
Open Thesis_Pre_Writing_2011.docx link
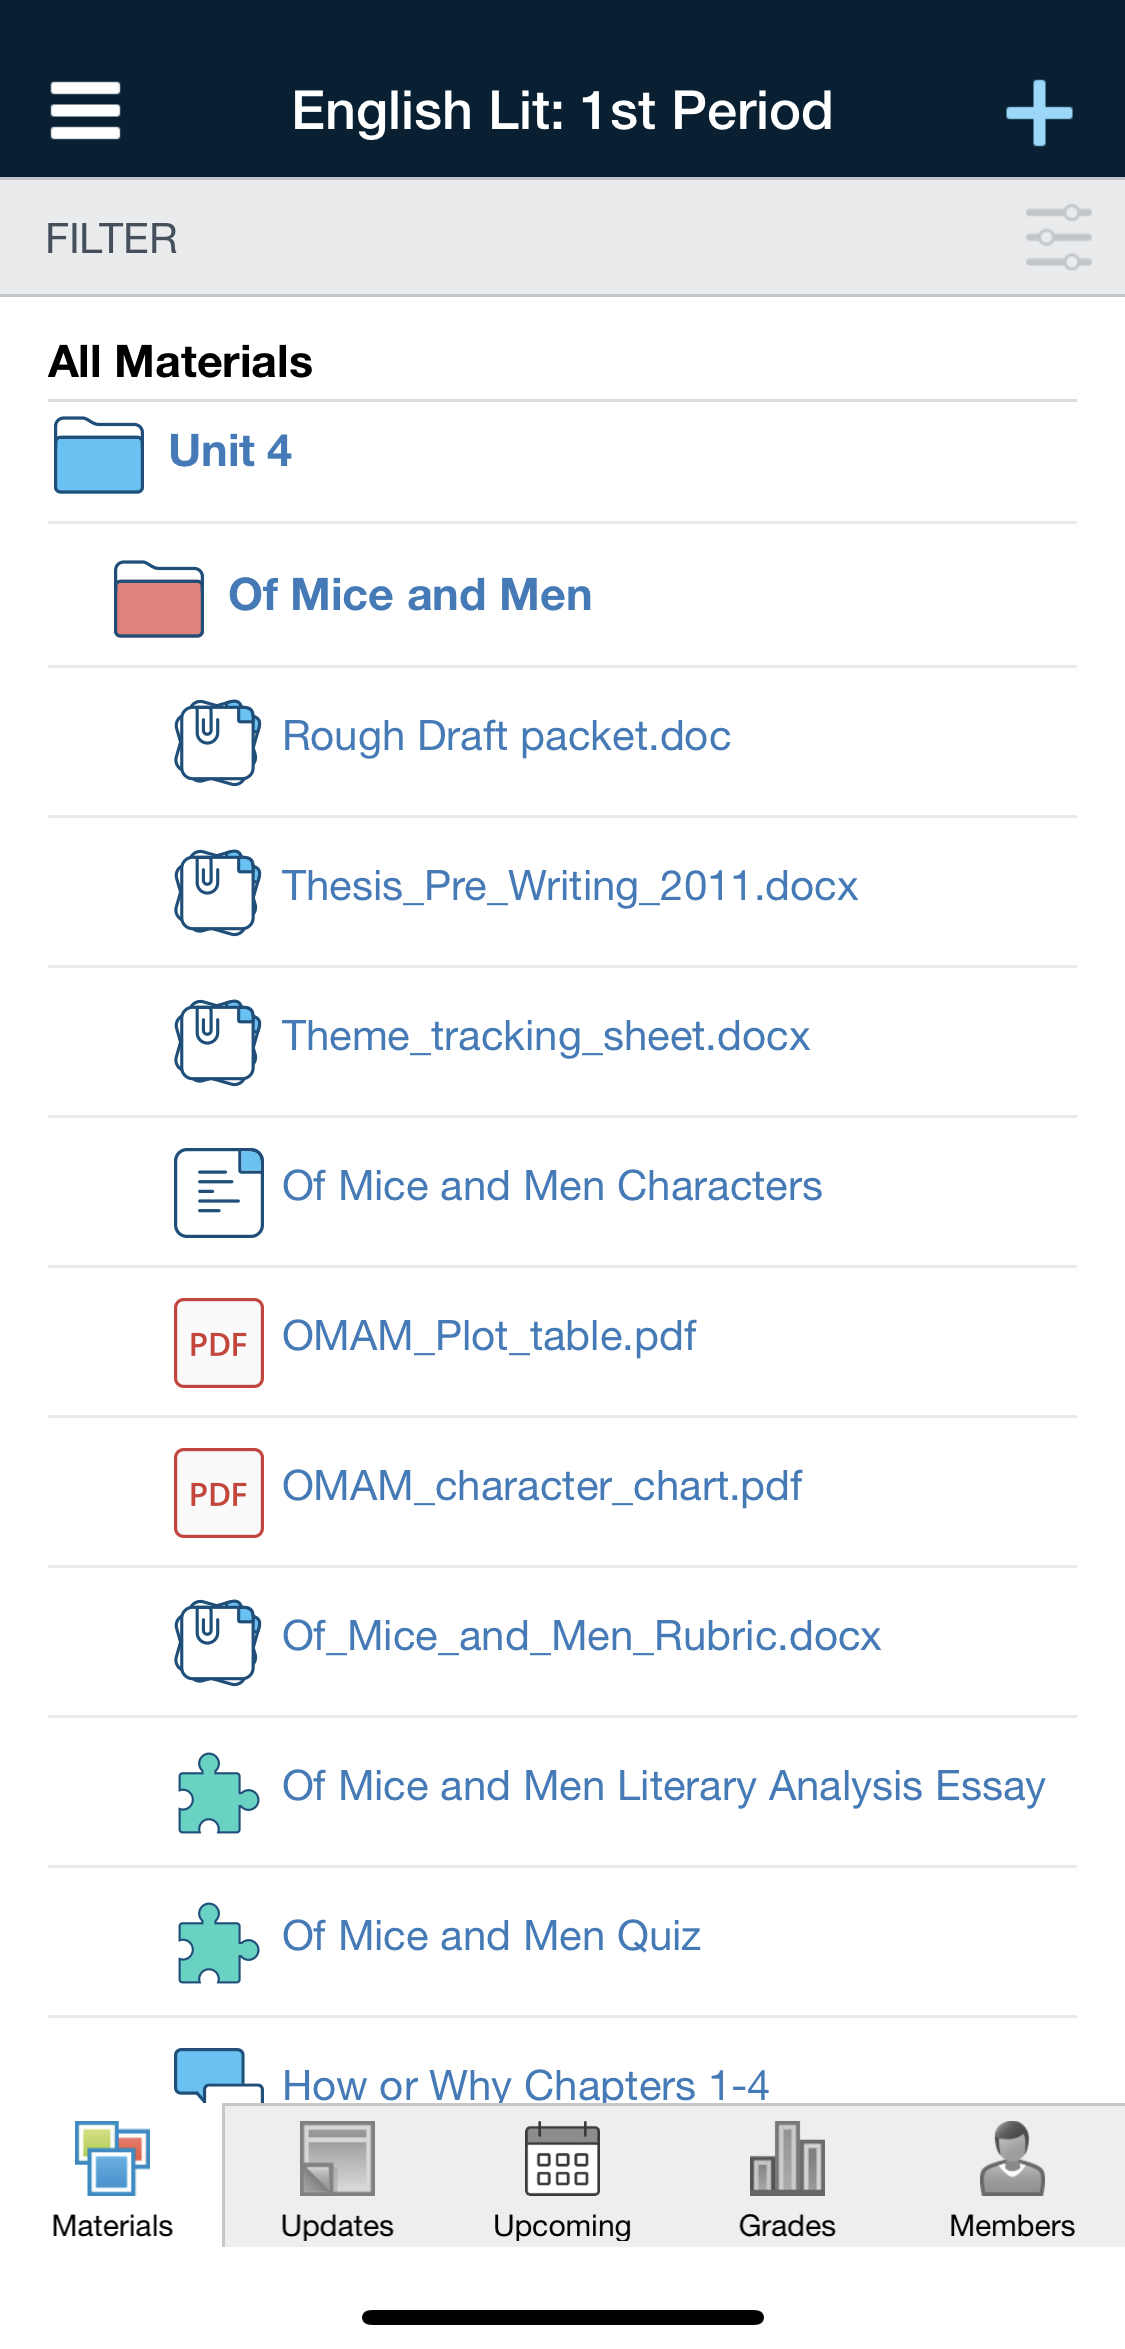point(569,886)
